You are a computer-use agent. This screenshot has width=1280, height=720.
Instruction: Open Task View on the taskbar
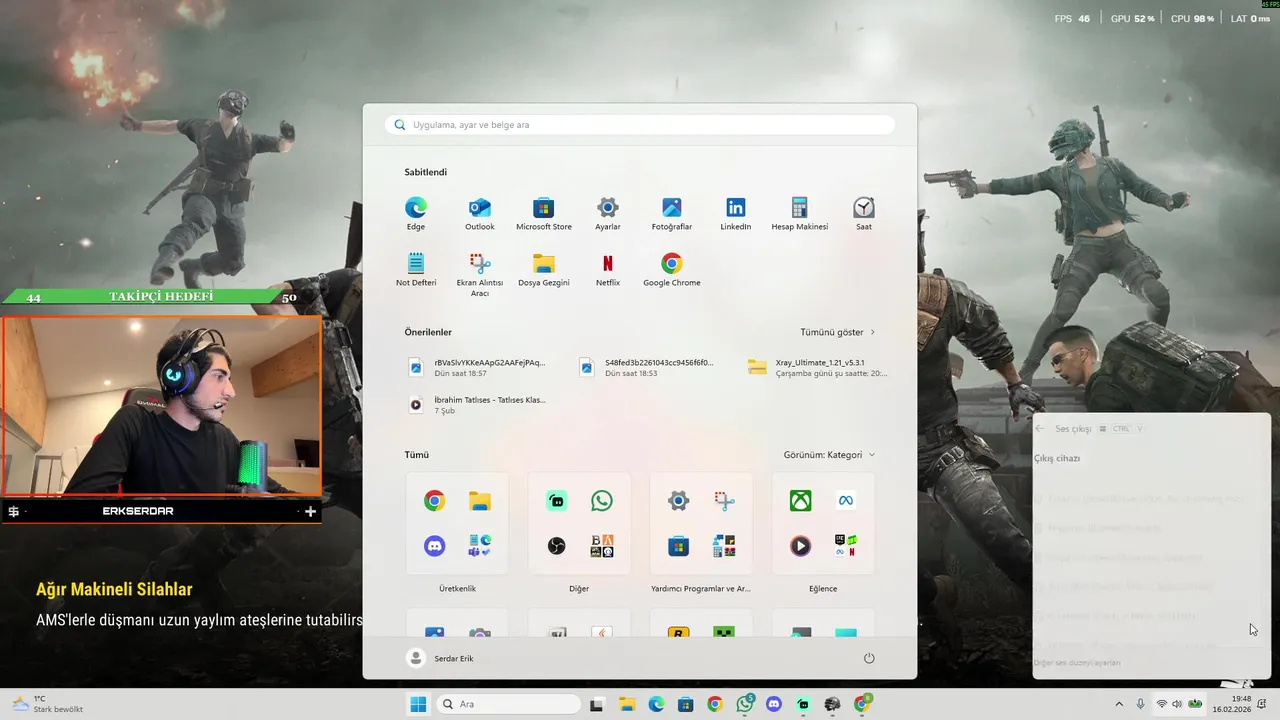(597, 704)
